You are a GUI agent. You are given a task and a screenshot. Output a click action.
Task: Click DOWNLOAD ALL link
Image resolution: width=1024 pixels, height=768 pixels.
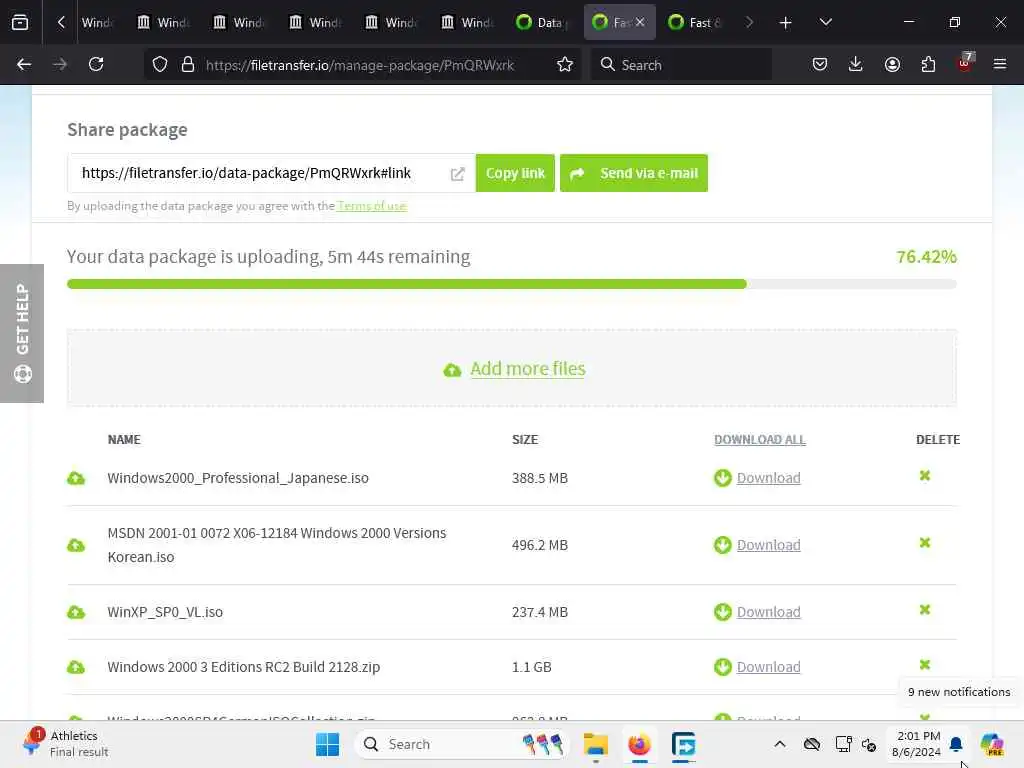(x=760, y=440)
